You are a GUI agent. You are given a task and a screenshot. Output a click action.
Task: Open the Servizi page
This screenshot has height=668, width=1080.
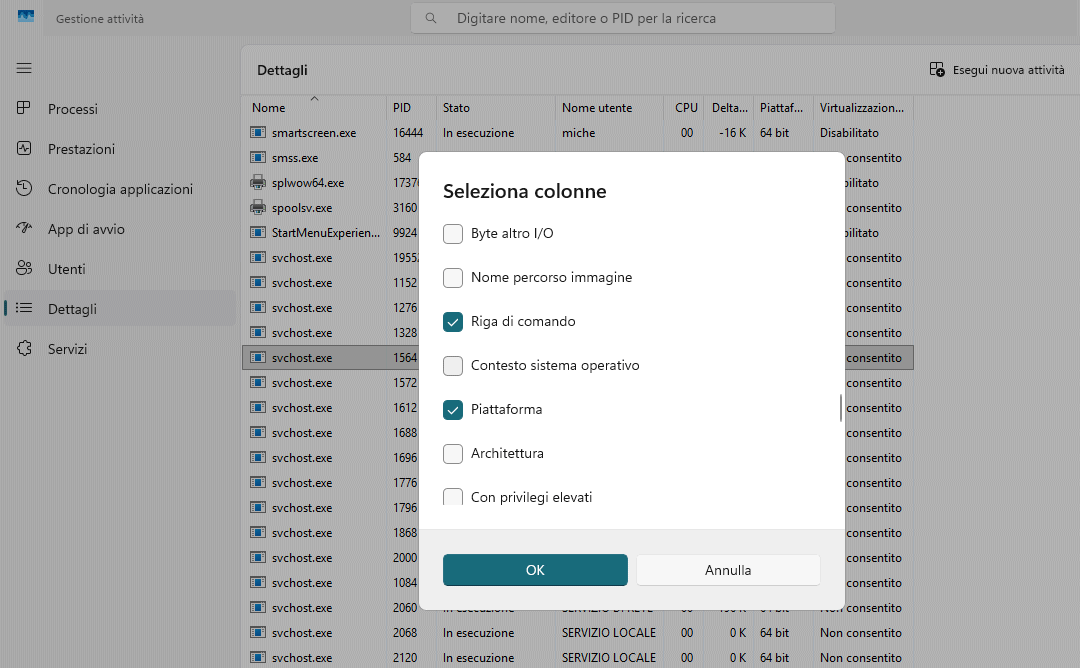120,348
